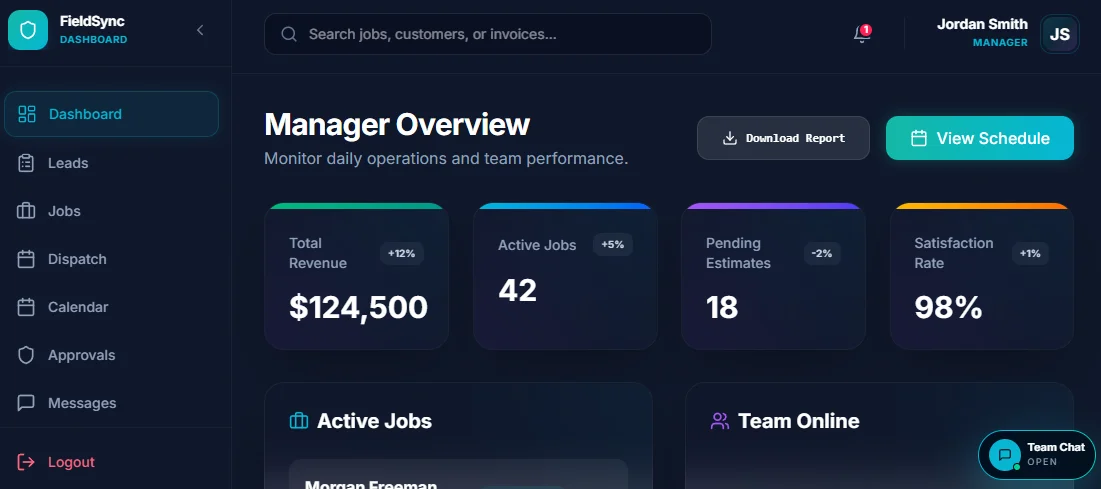The height and width of the screenshot is (489, 1101).
Task: Open the Total Revenue card
Action: coord(356,276)
